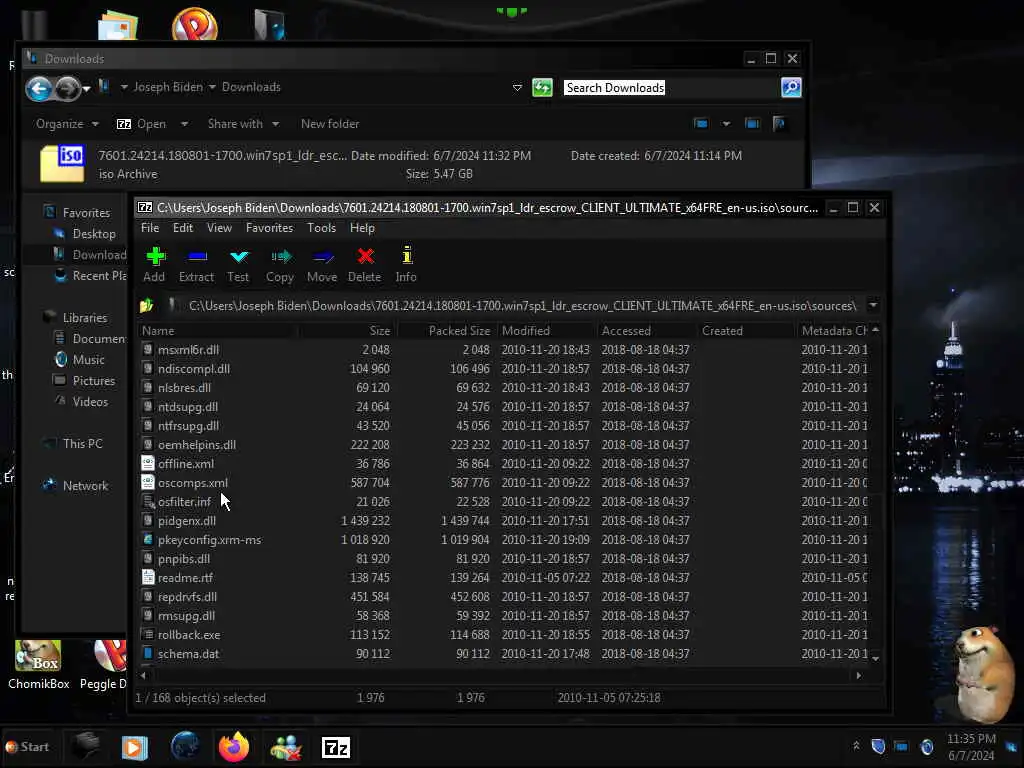Click the Downloads breadcrumb in address bar
Image resolution: width=1024 pixels, height=768 pixels.
[251, 87]
